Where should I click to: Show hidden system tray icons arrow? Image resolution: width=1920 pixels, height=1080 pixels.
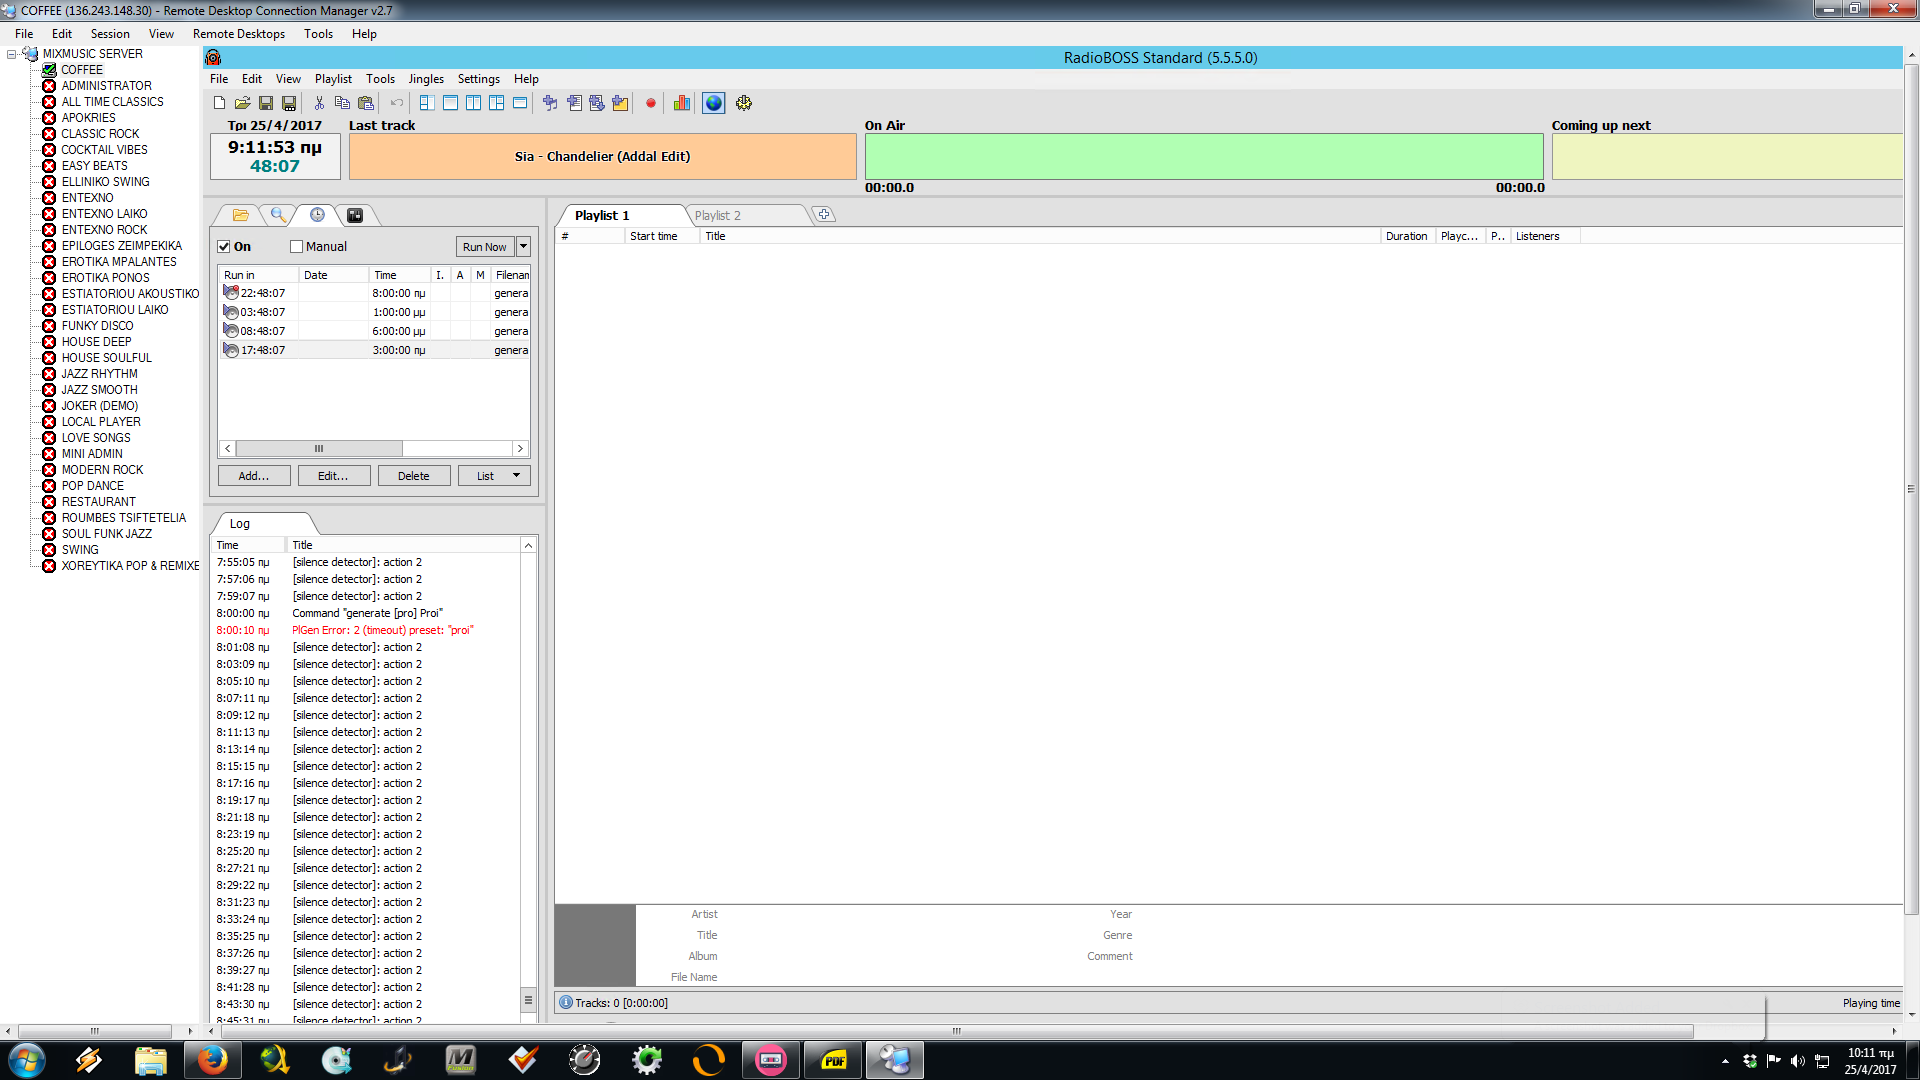pos(1725,1061)
